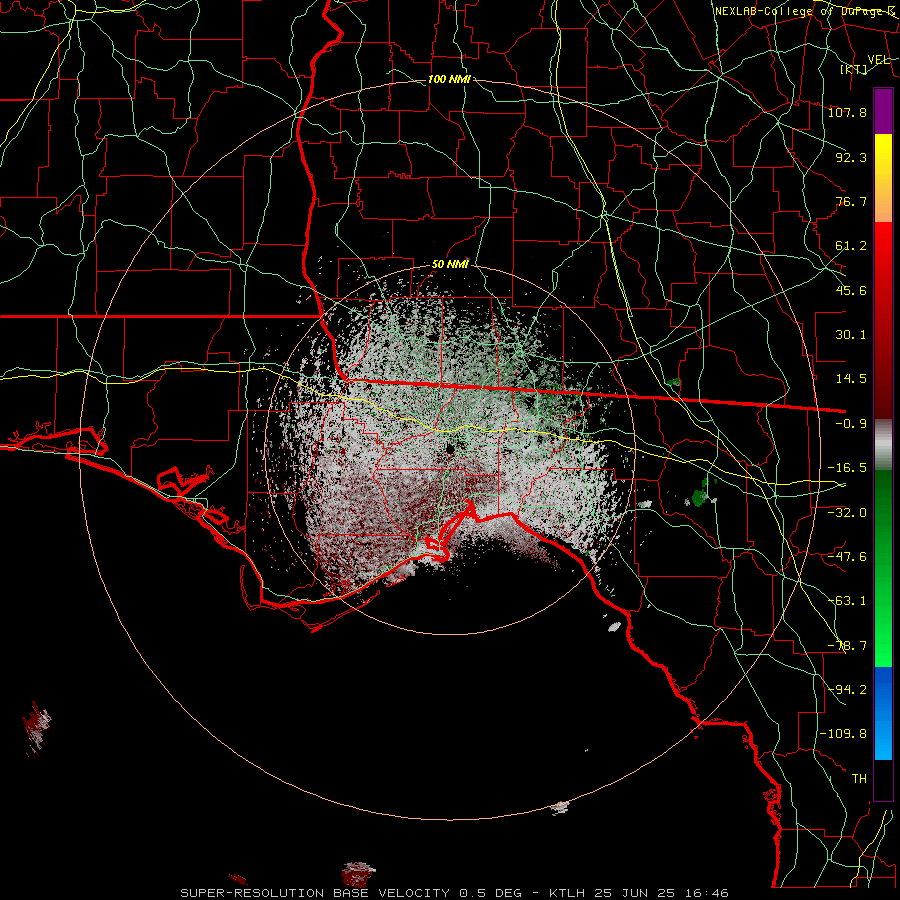Image resolution: width=900 pixels, height=900 pixels.
Task: Select the -63.1 scale value
Action: [x=847, y=601]
